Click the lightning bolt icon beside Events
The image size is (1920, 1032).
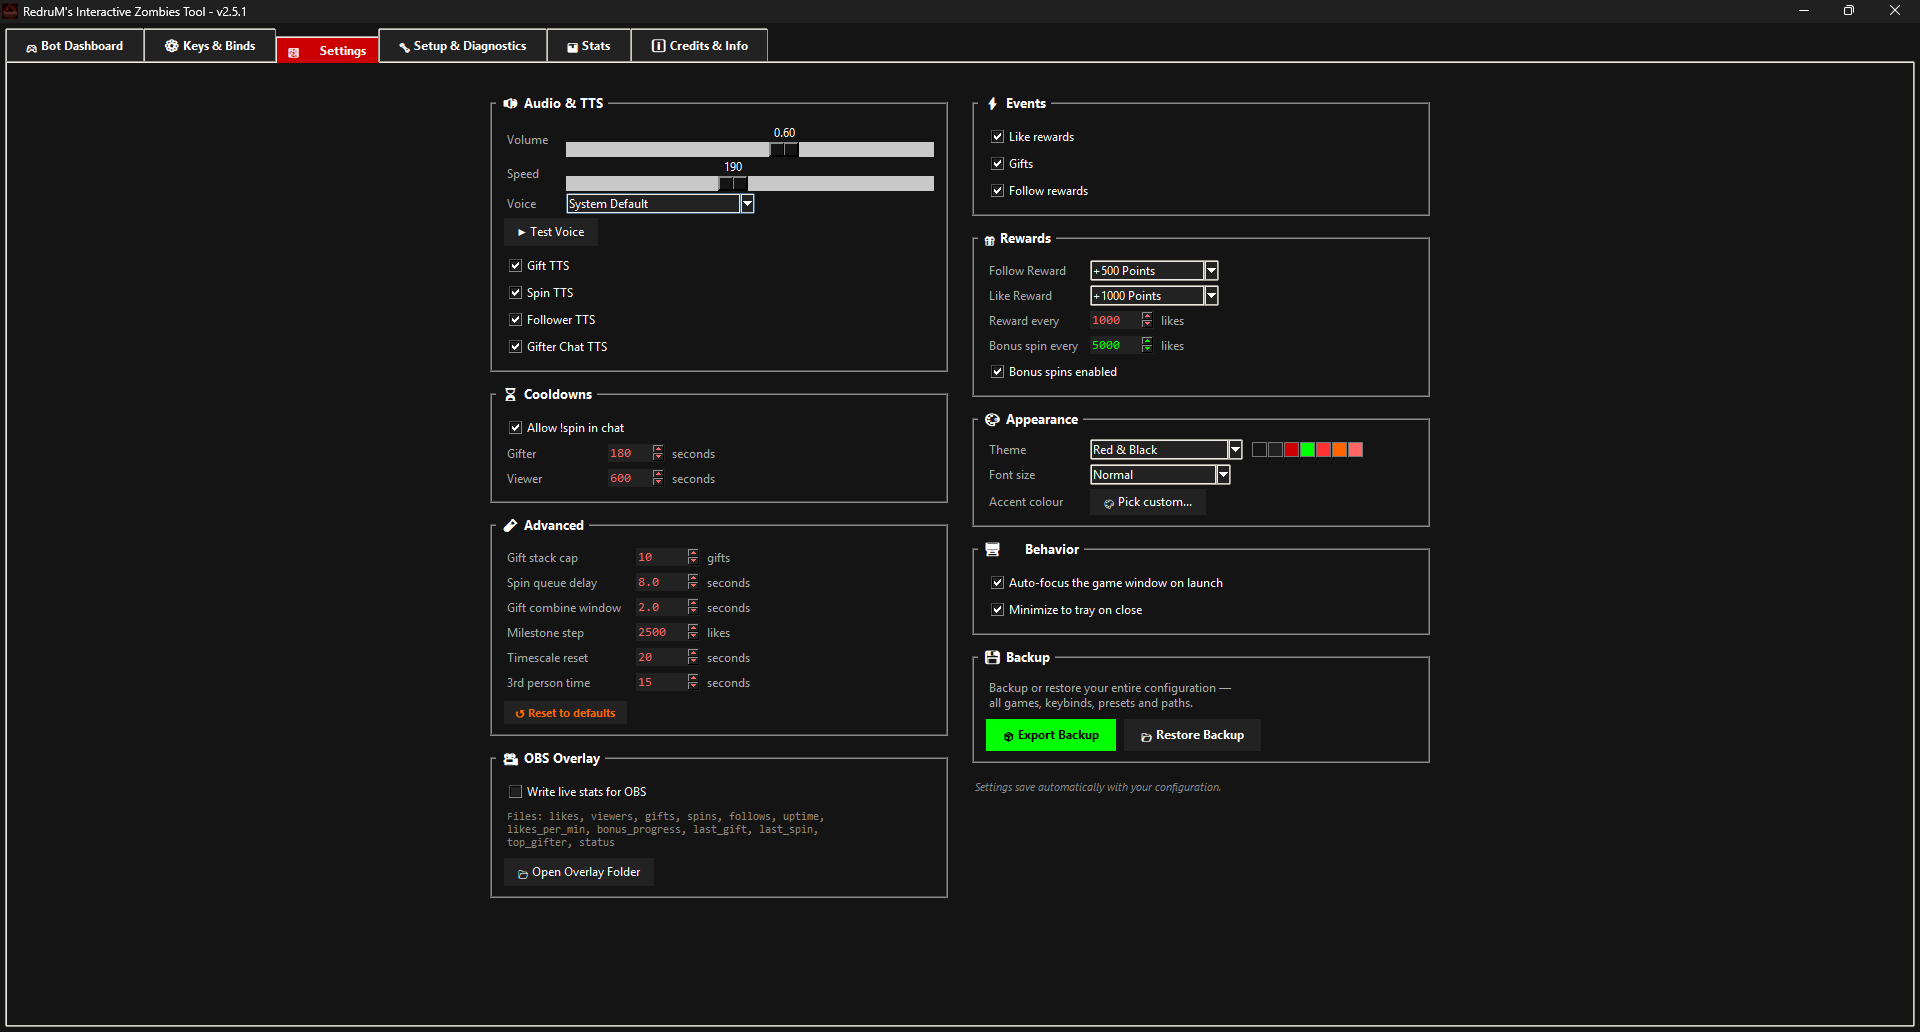click(x=992, y=104)
